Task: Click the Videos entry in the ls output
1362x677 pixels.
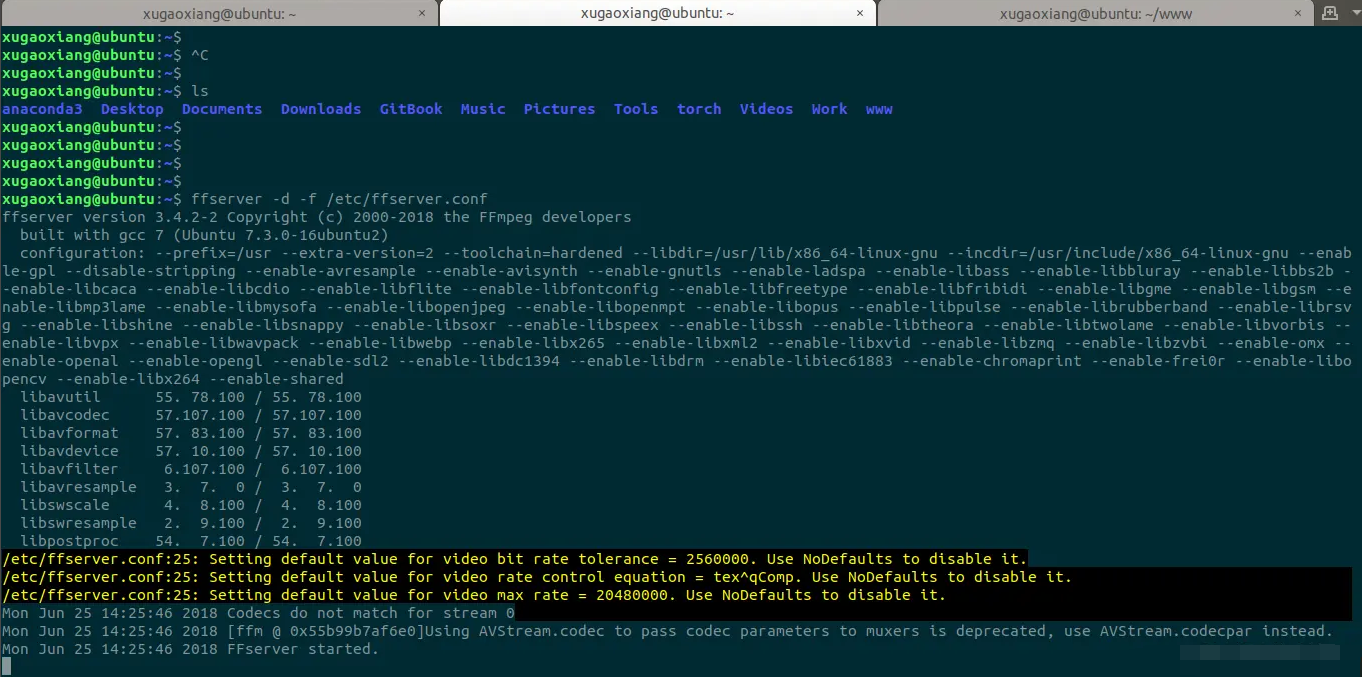Action: tap(766, 109)
